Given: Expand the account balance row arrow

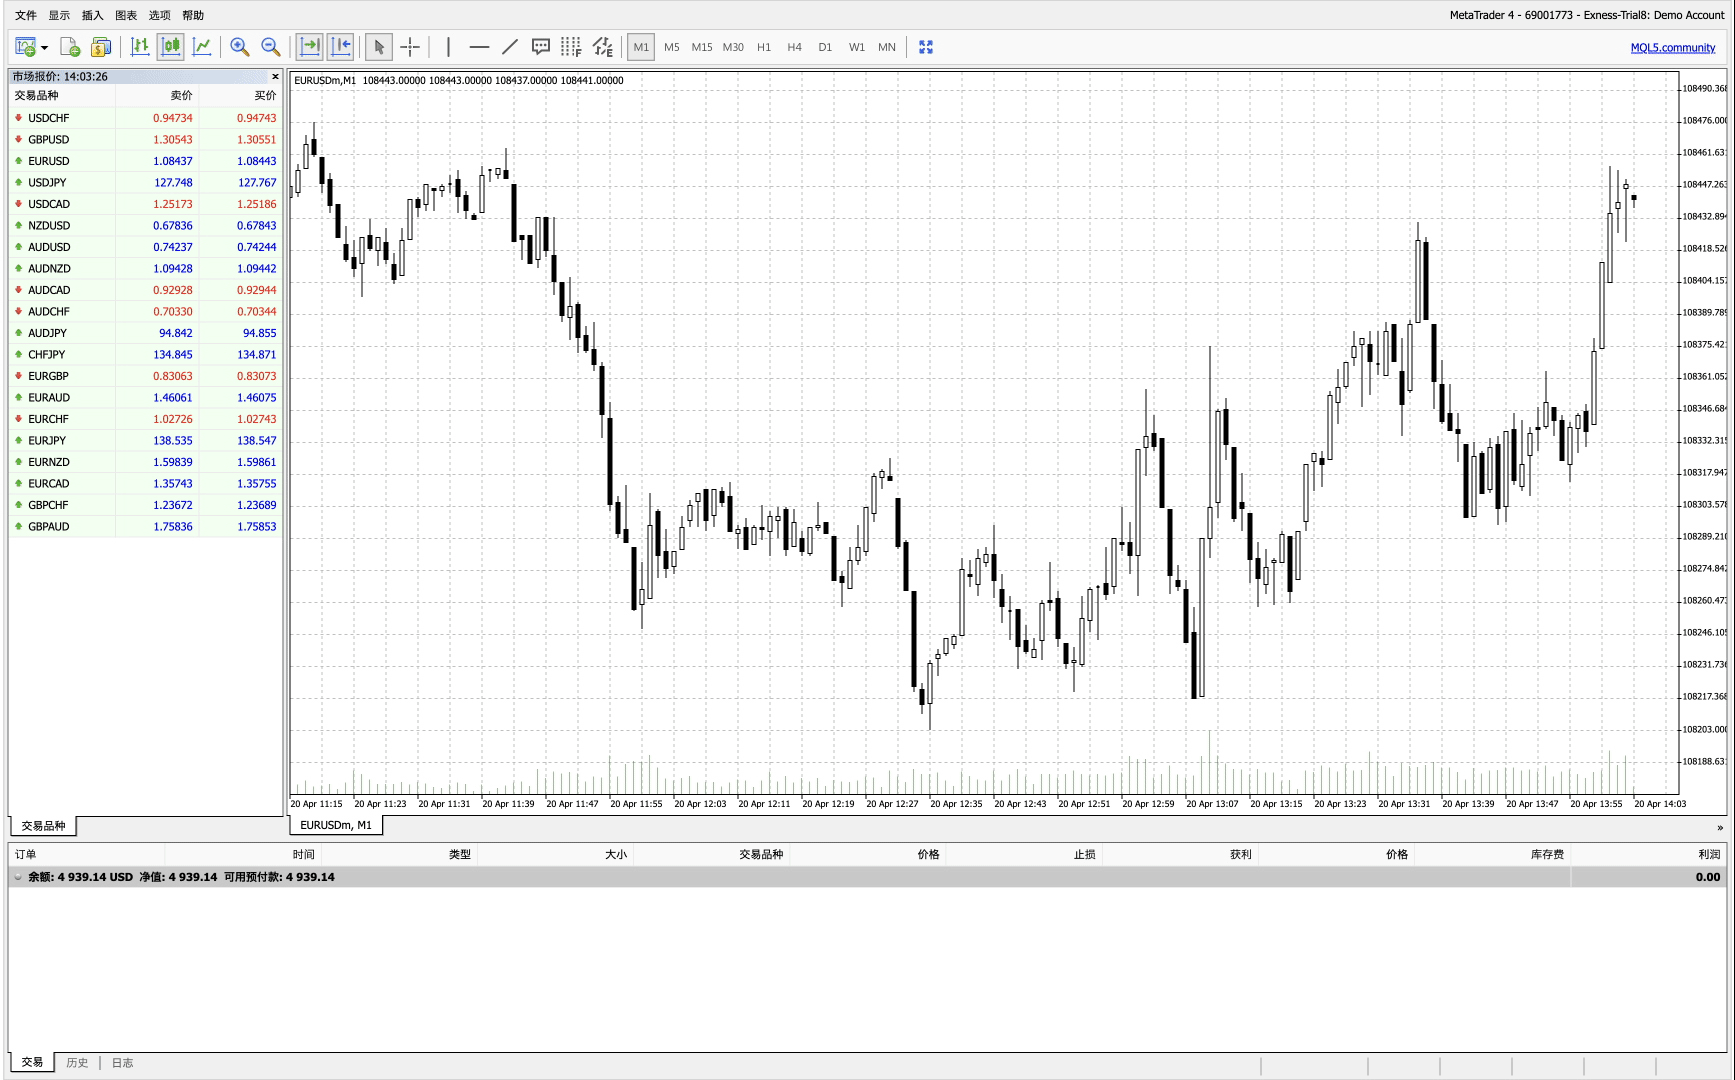Looking at the screenshot, I should pyautogui.click(x=18, y=877).
